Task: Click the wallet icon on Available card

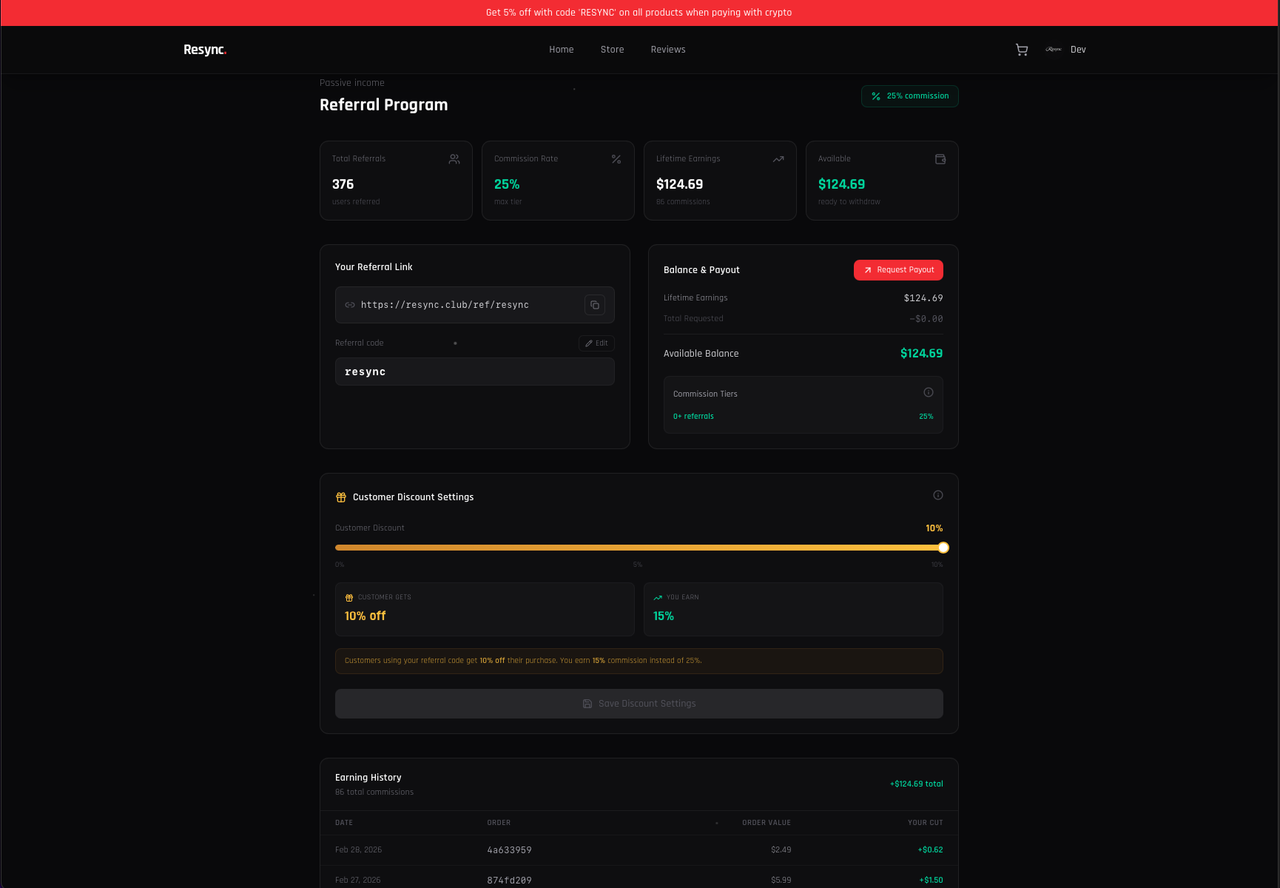Action: coord(940,158)
